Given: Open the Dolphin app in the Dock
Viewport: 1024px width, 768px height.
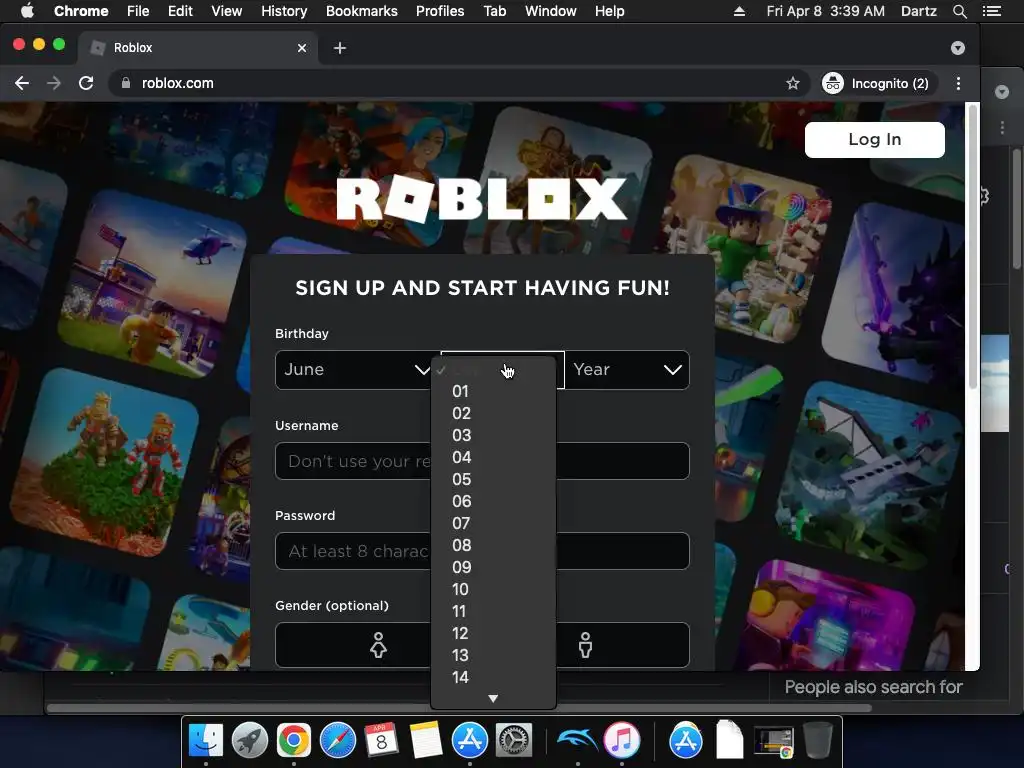Looking at the screenshot, I should tap(577, 740).
